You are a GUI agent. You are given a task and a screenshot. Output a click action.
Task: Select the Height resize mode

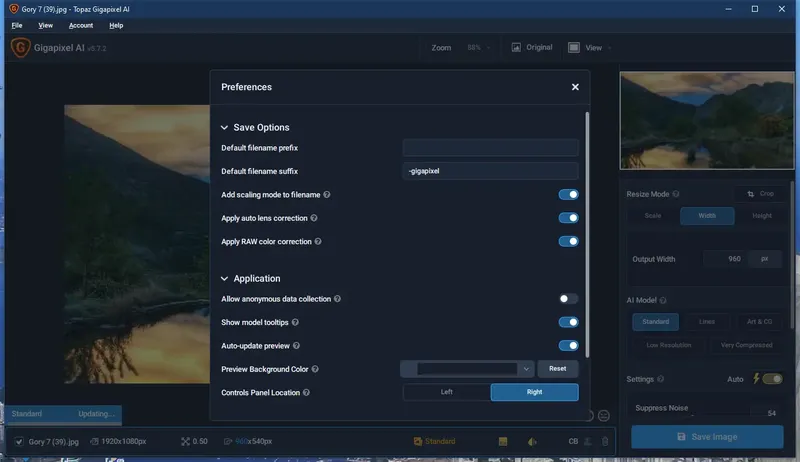tap(762, 216)
